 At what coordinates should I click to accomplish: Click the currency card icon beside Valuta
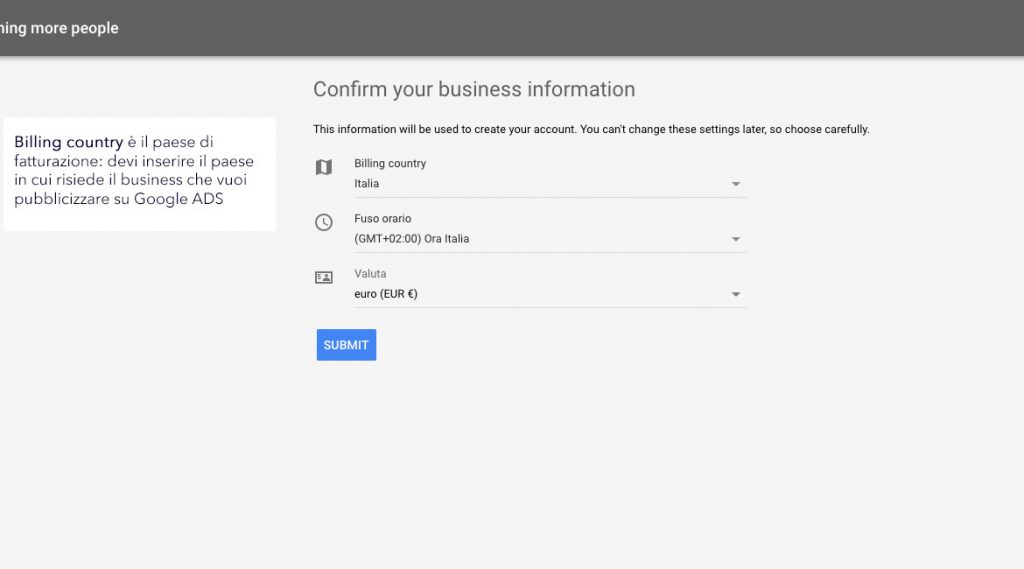324,278
